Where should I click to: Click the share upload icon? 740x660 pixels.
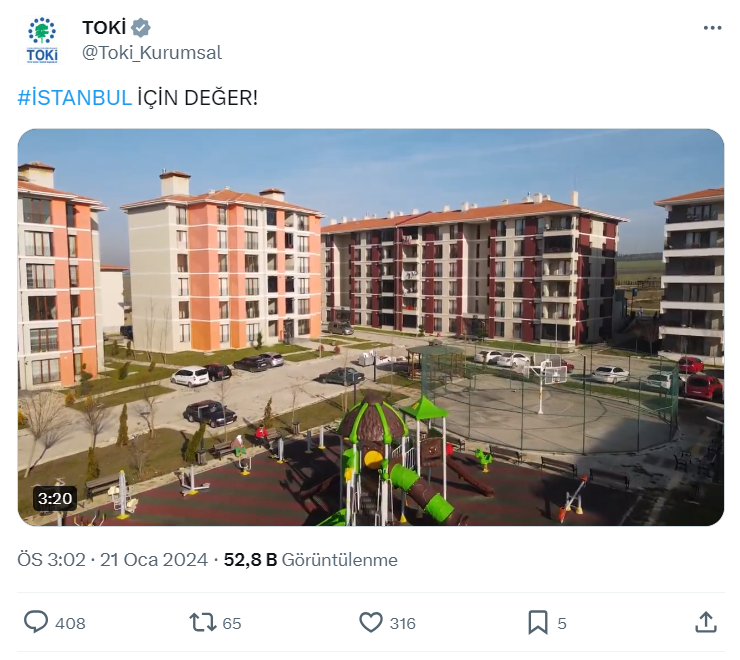(706, 622)
